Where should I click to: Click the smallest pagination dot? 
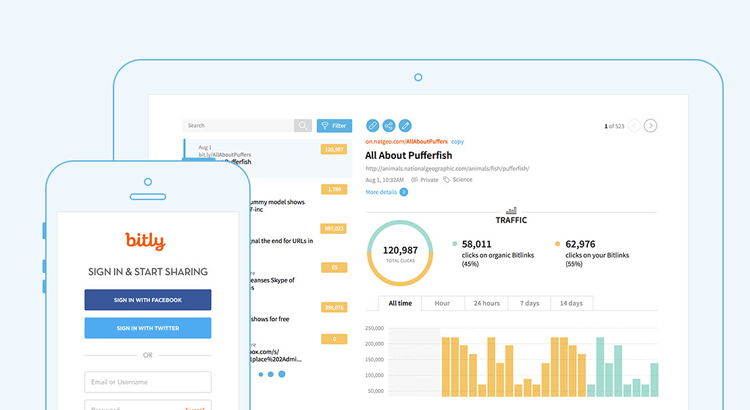tap(261, 375)
